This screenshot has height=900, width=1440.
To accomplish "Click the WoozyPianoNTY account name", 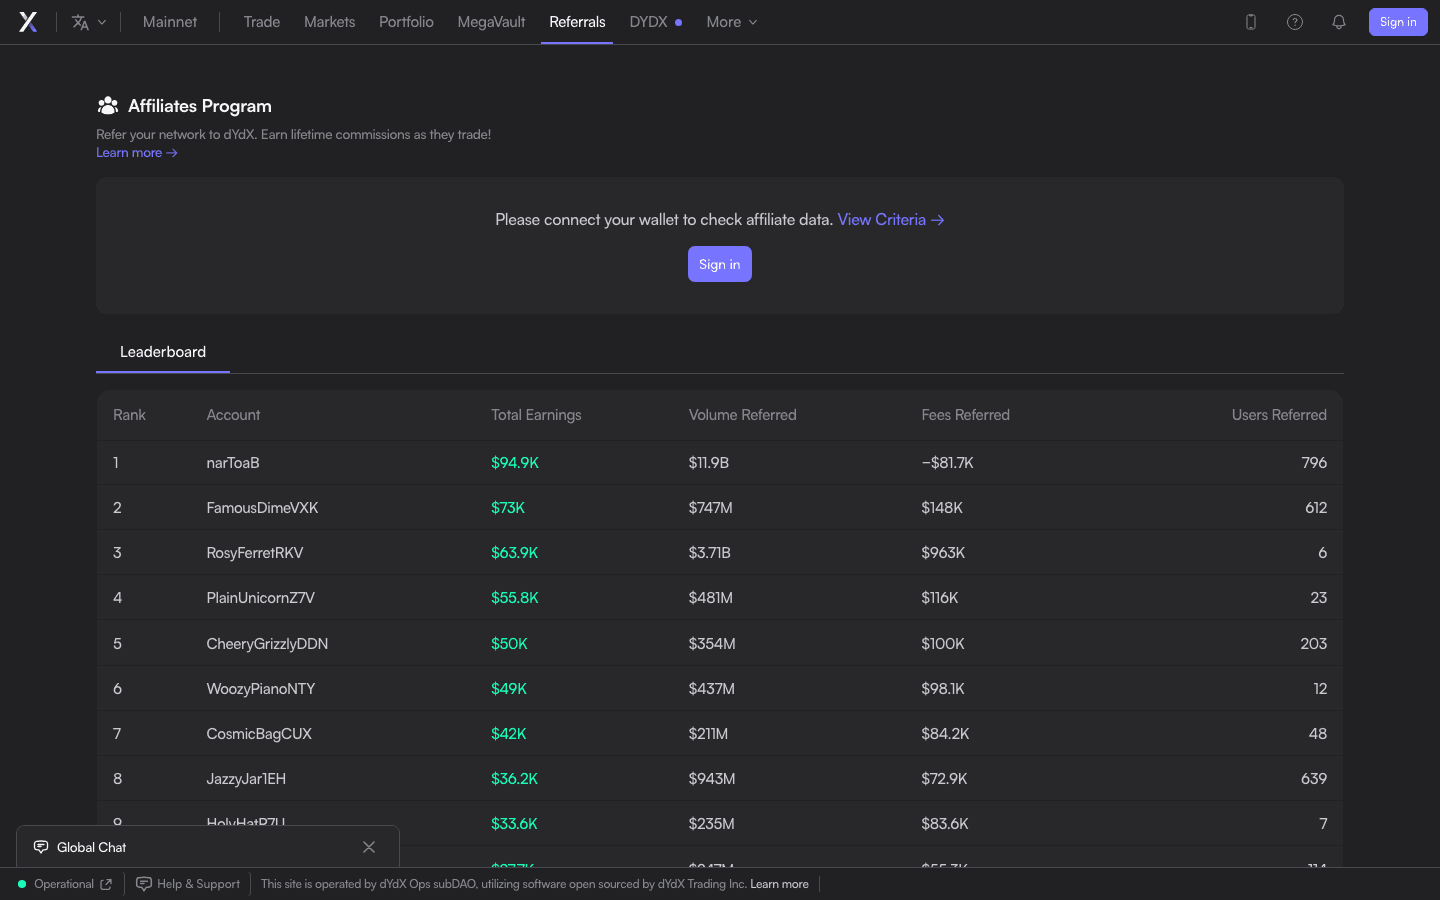I will (261, 689).
